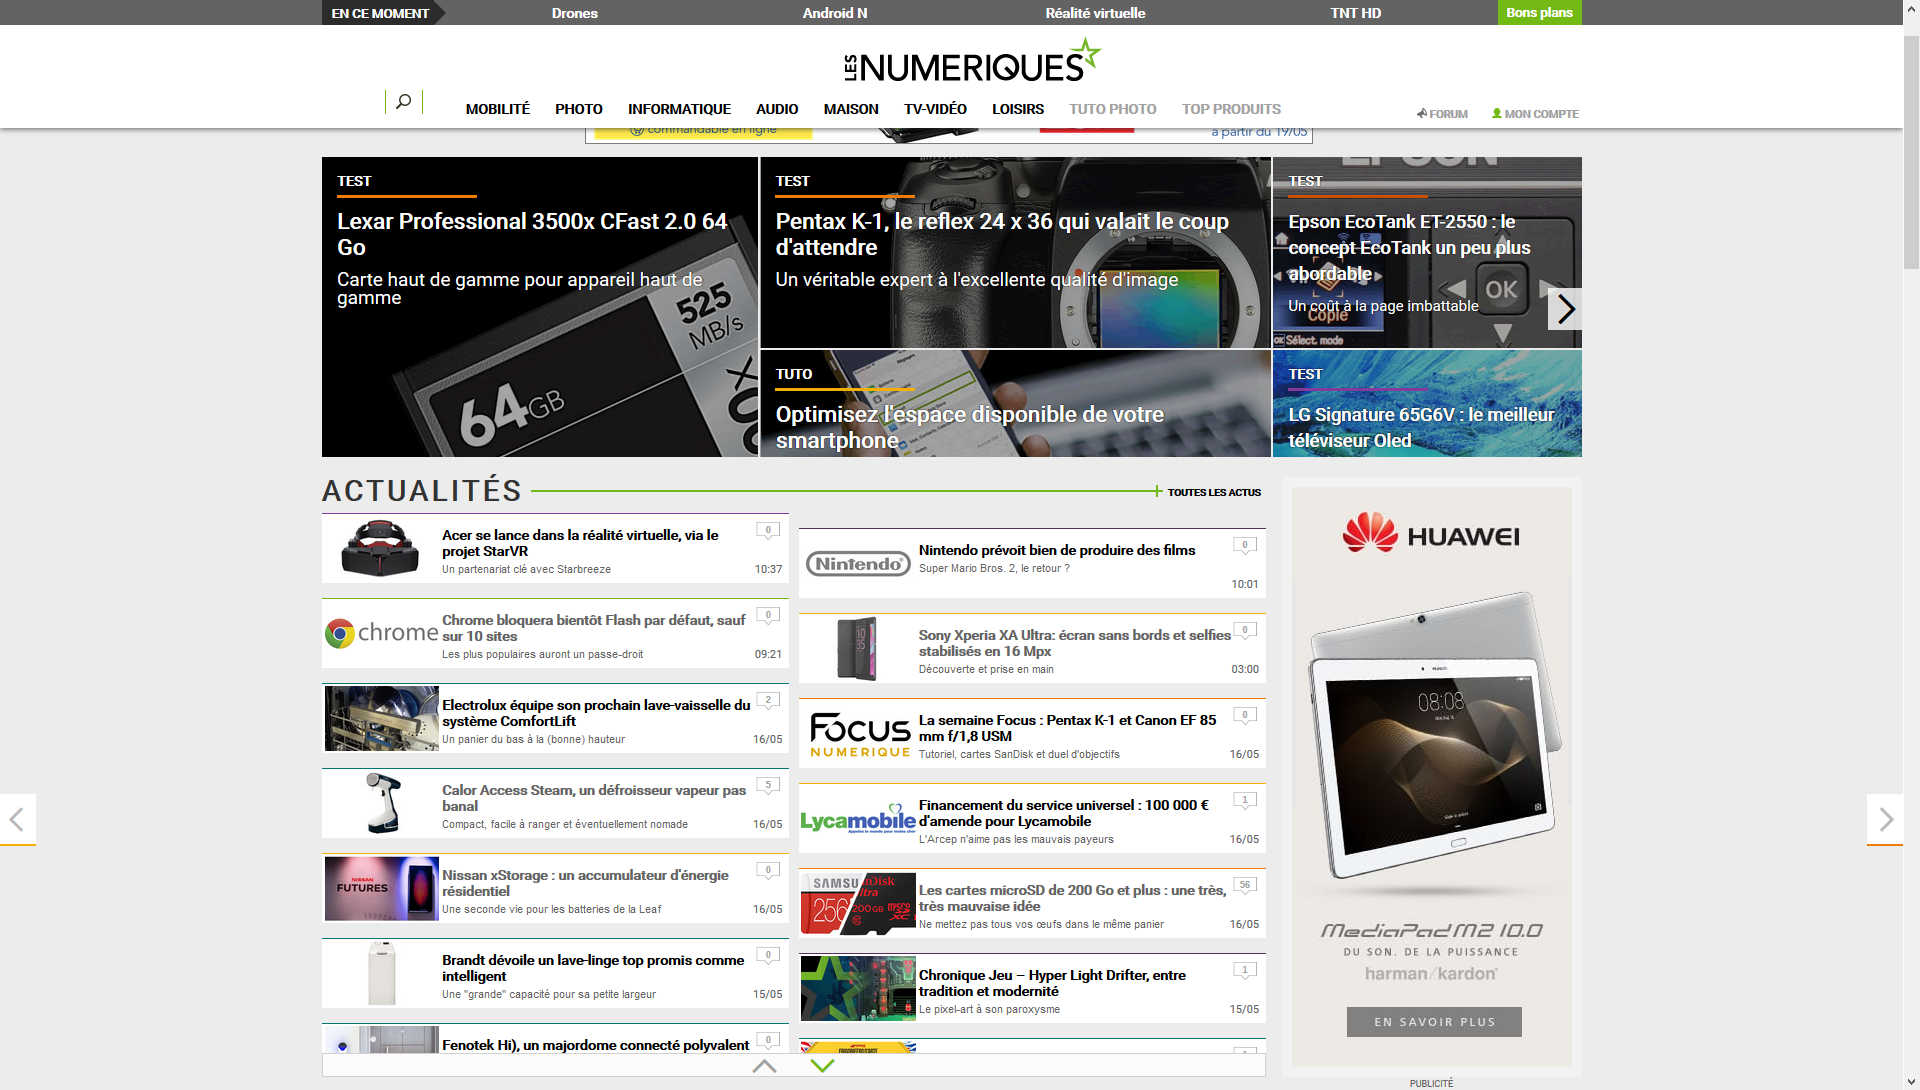Open the Epson EcoTank ET-2550 test
1920x1090 pixels.
(1427, 253)
